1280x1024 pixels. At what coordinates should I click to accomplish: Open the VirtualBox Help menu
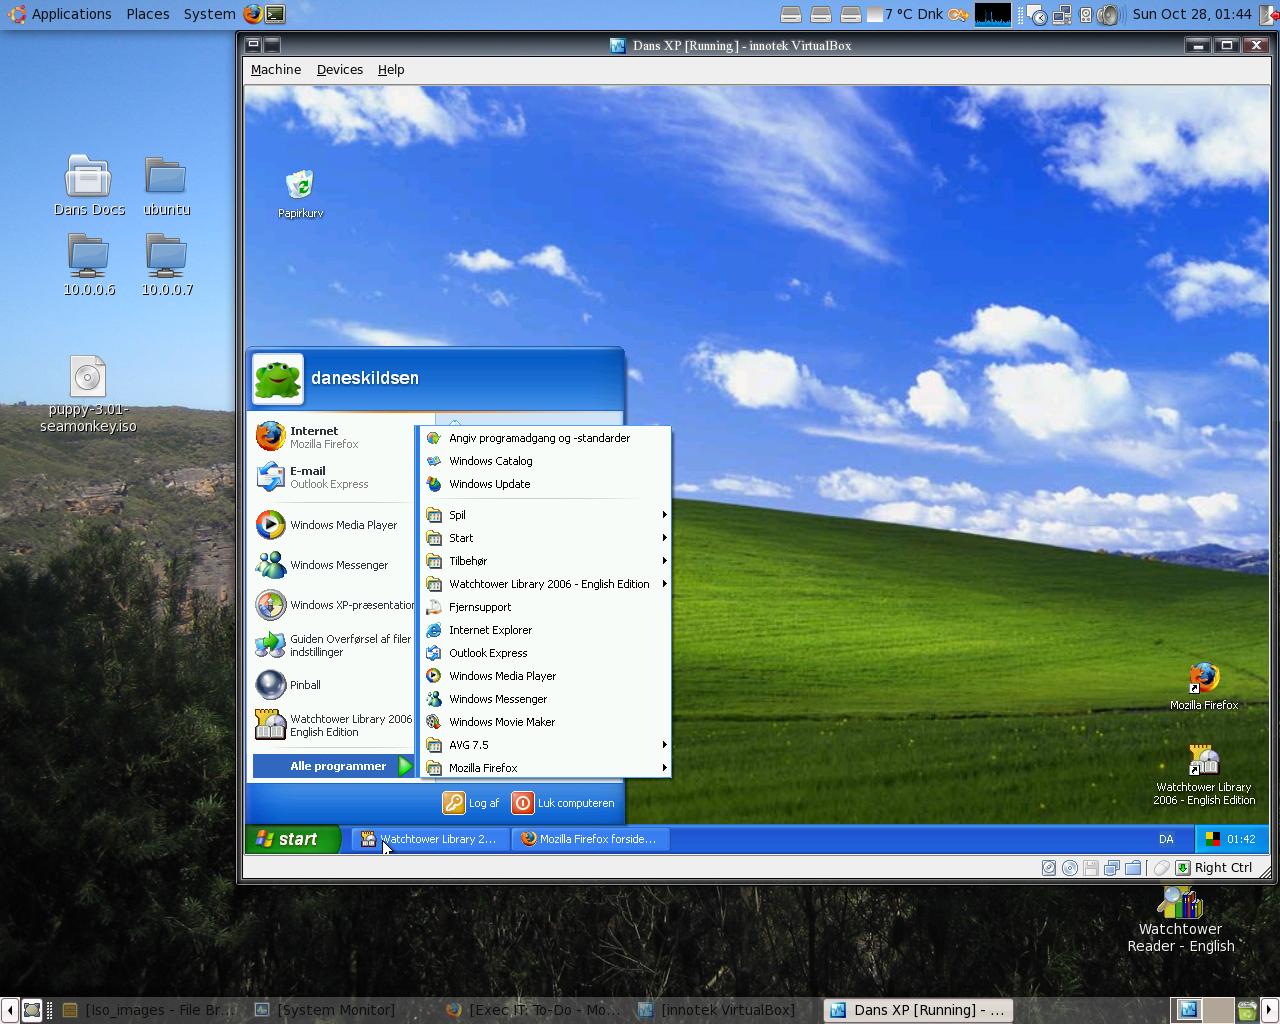coord(391,70)
